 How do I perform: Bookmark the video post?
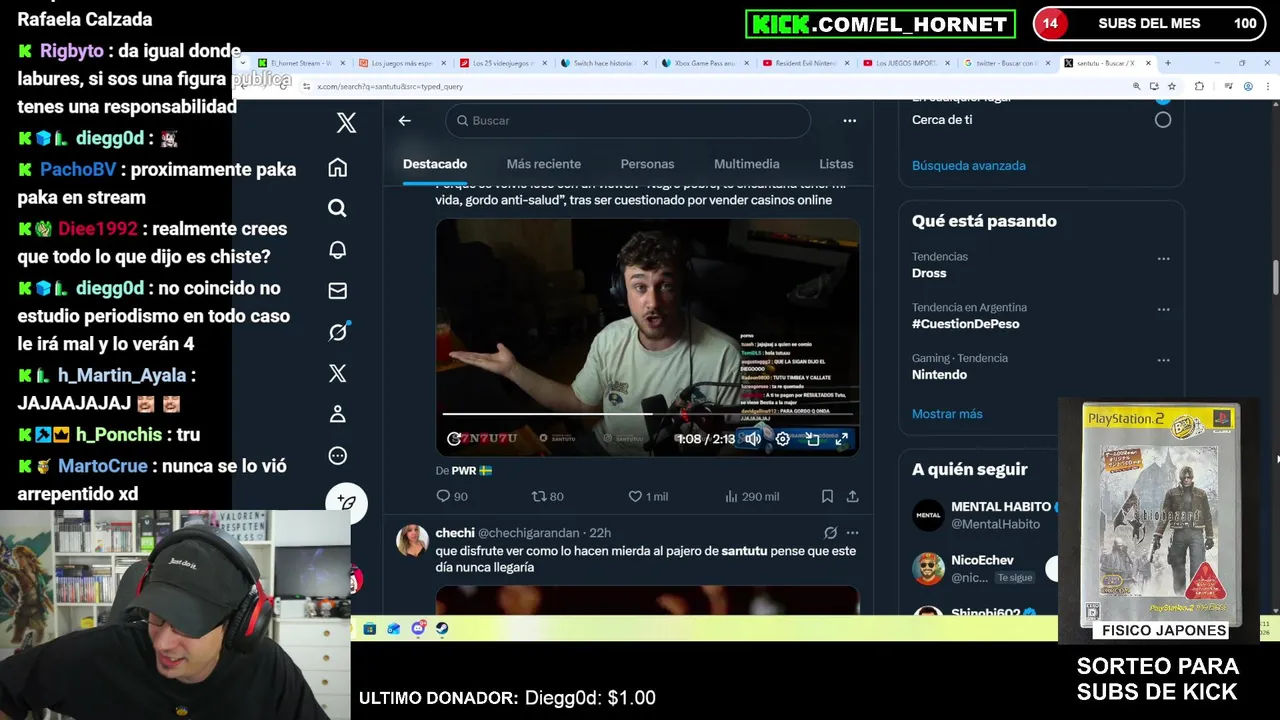pos(827,496)
